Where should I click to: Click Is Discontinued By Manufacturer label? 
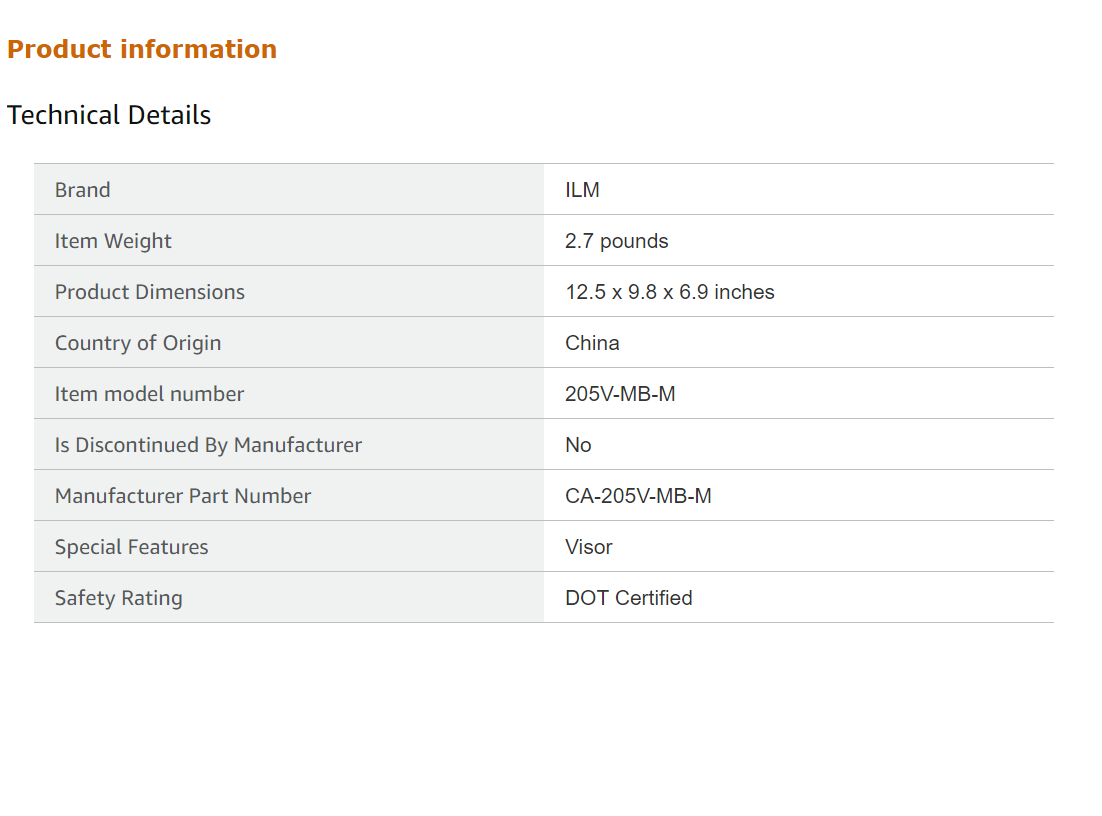click(x=208, y=445)
